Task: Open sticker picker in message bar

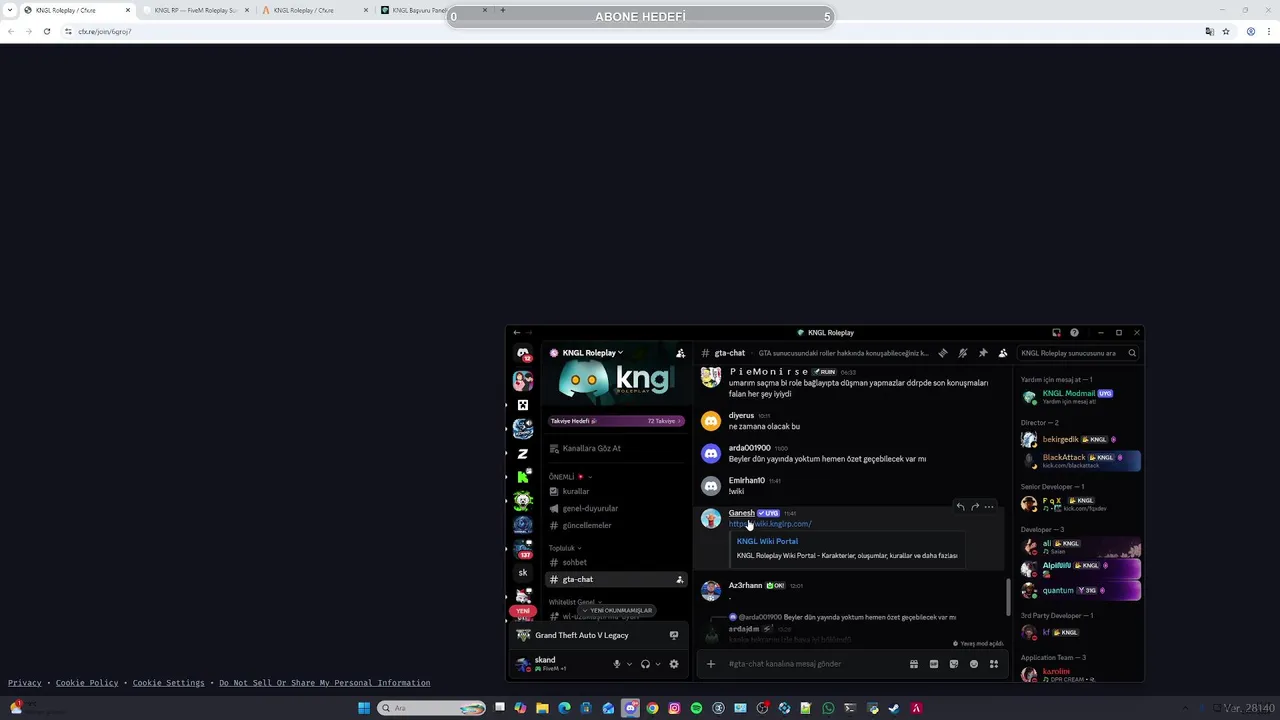Action: (954, 664)
